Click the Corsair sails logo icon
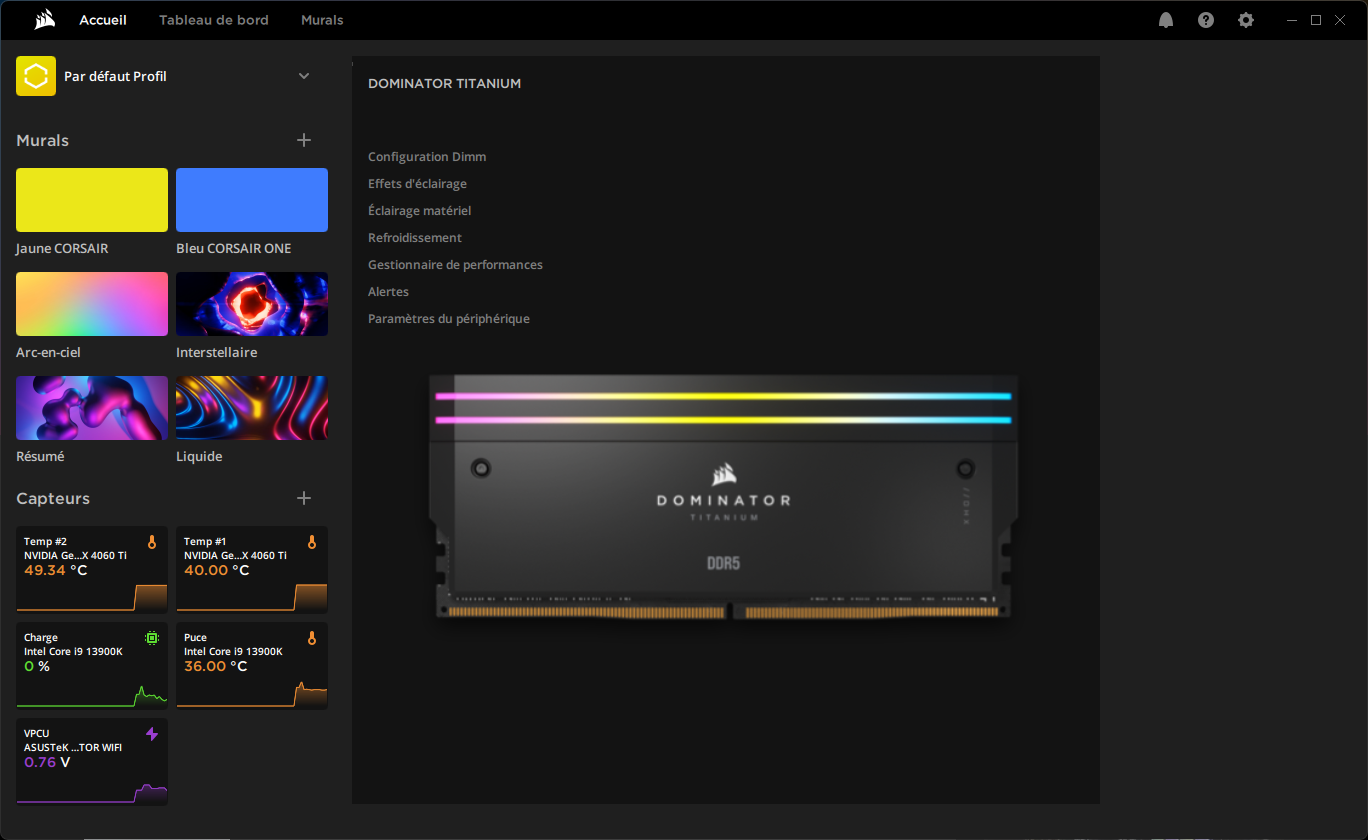The width and height of the screenshot is (1368, 840). (44, 20)
